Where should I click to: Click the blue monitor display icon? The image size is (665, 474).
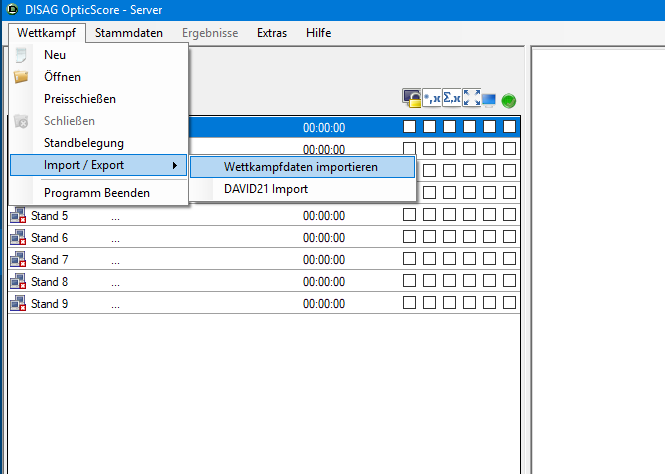point(490,99)
